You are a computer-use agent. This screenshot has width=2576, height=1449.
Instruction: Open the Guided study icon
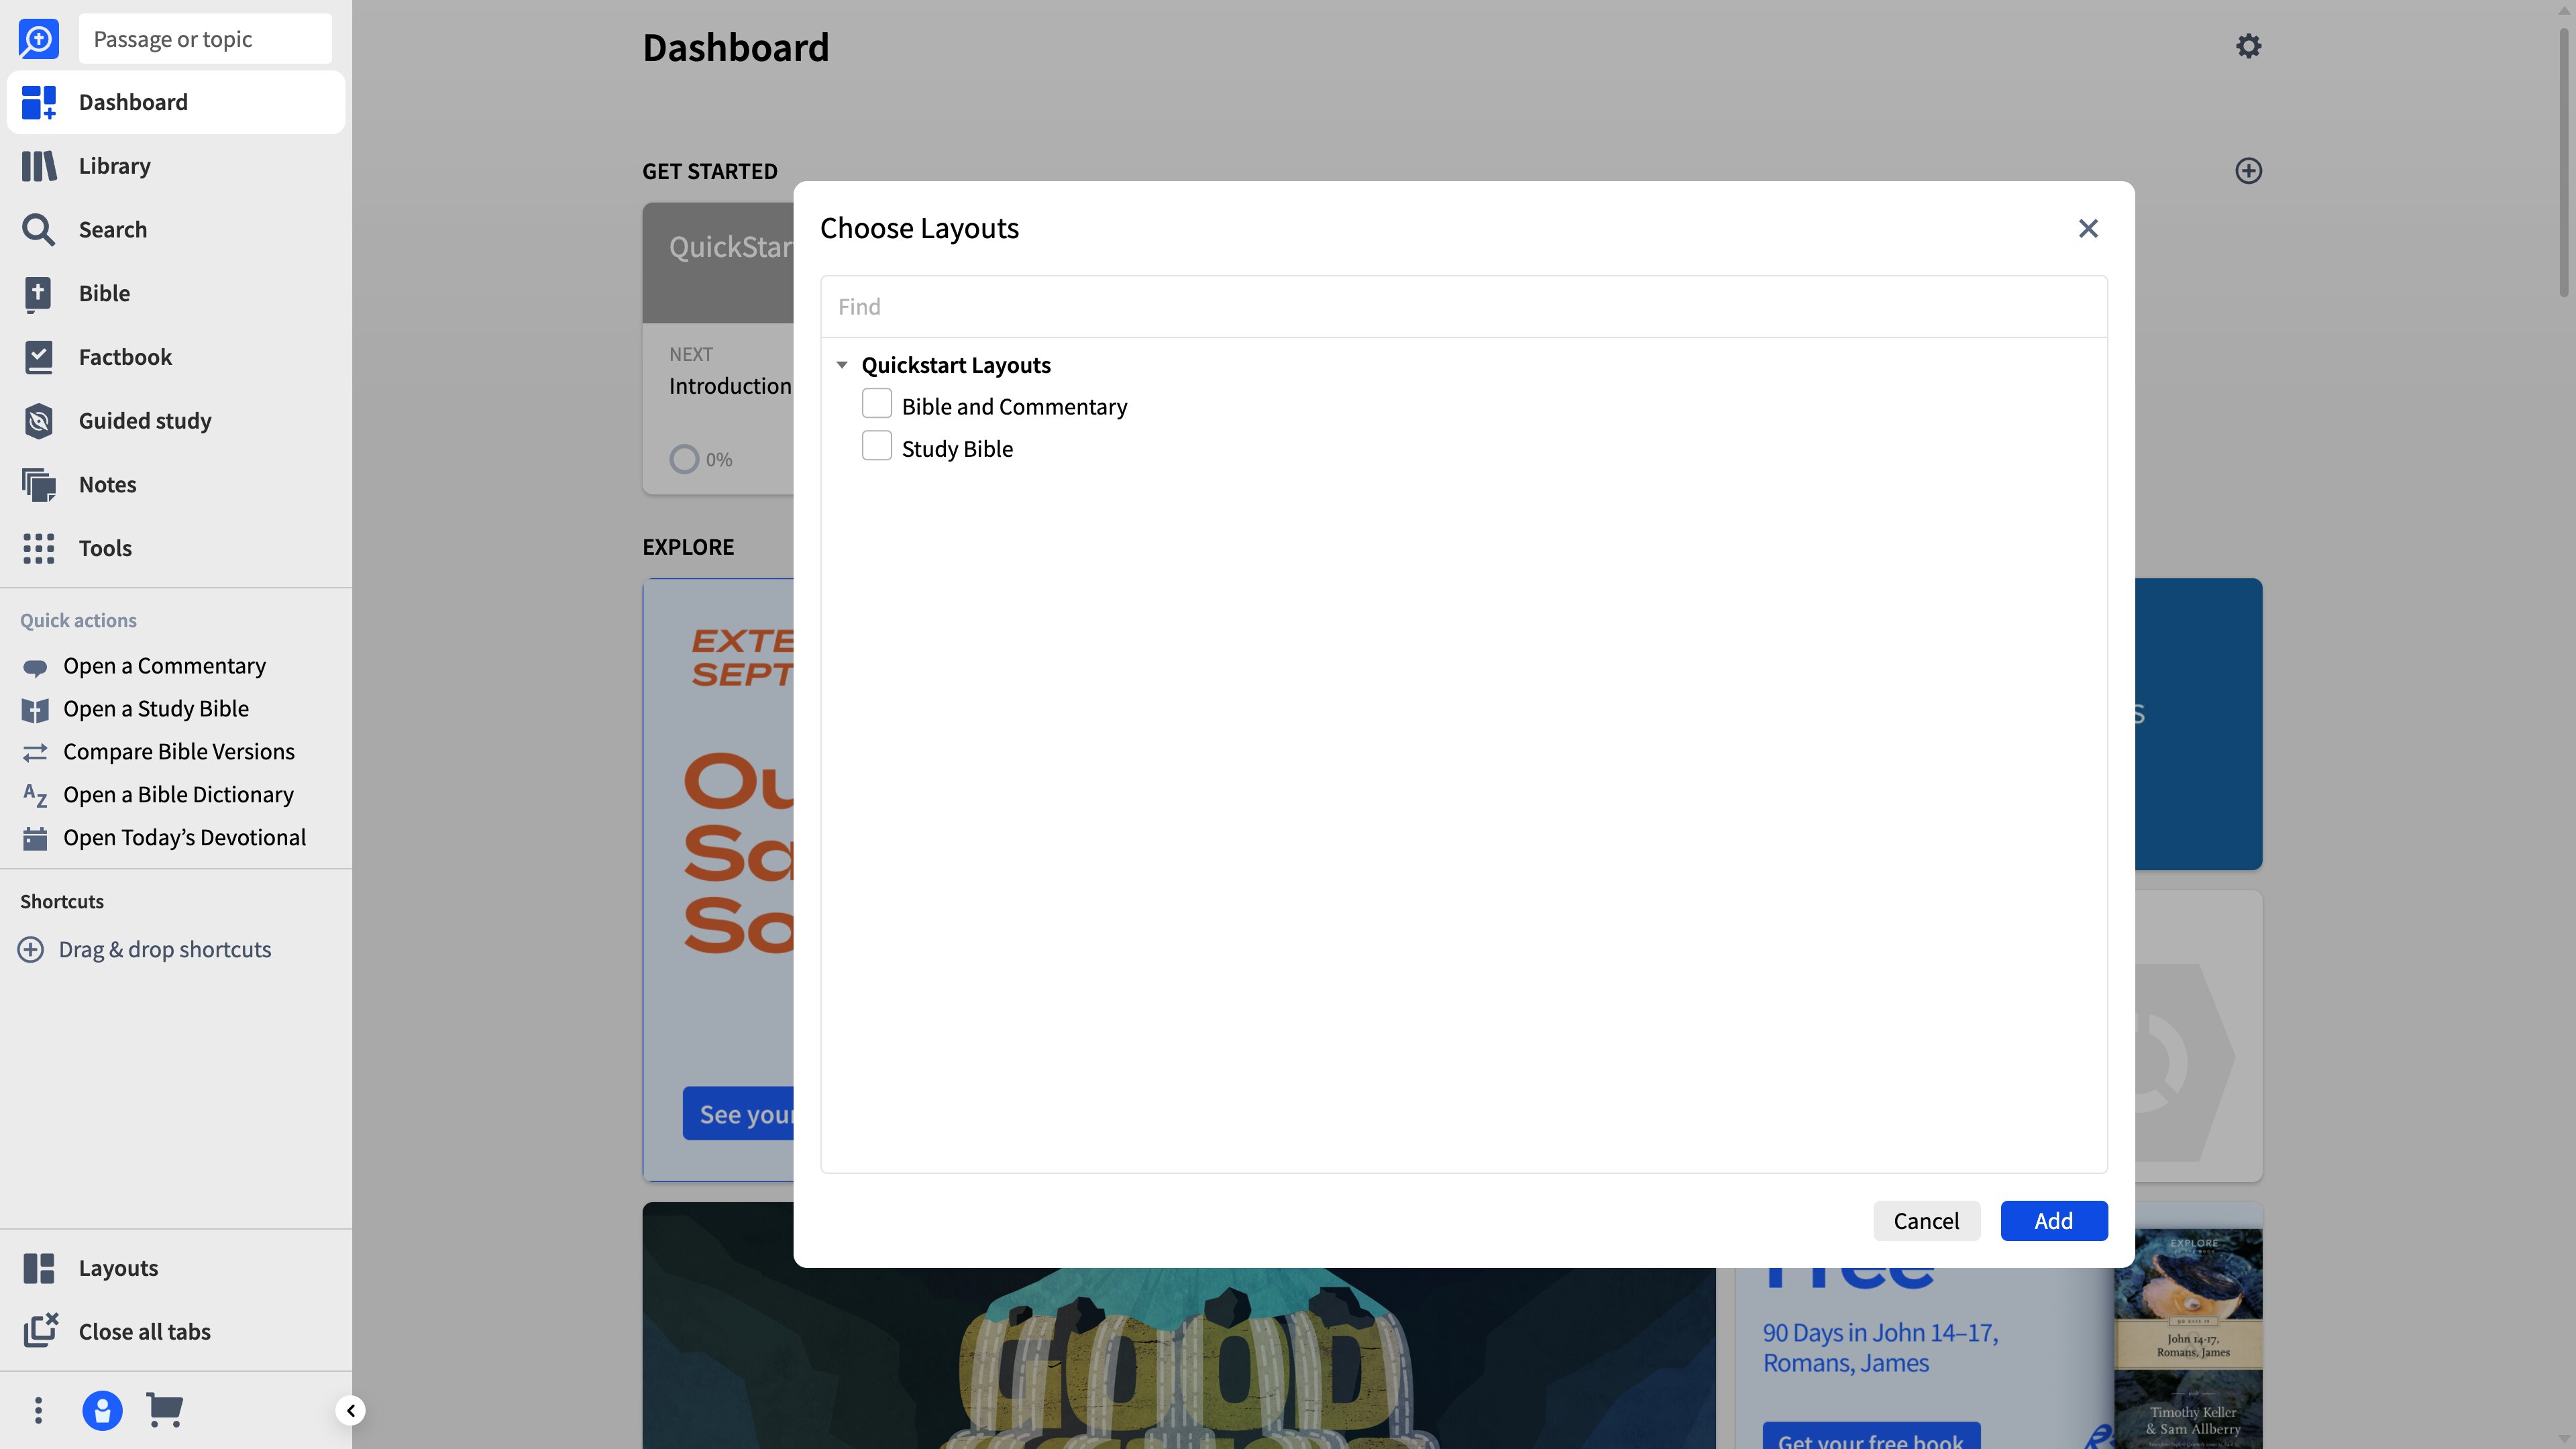tap(38, 421)
